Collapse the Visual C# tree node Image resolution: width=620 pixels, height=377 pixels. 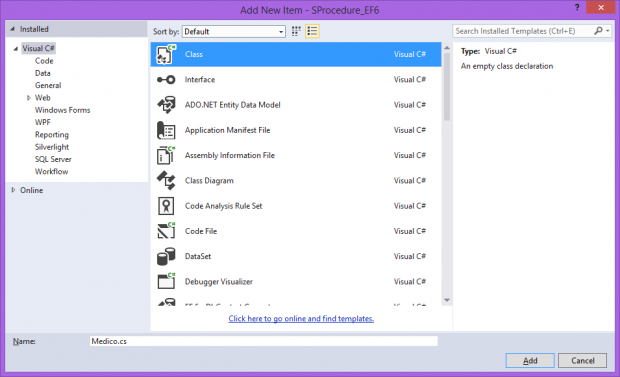16,49
